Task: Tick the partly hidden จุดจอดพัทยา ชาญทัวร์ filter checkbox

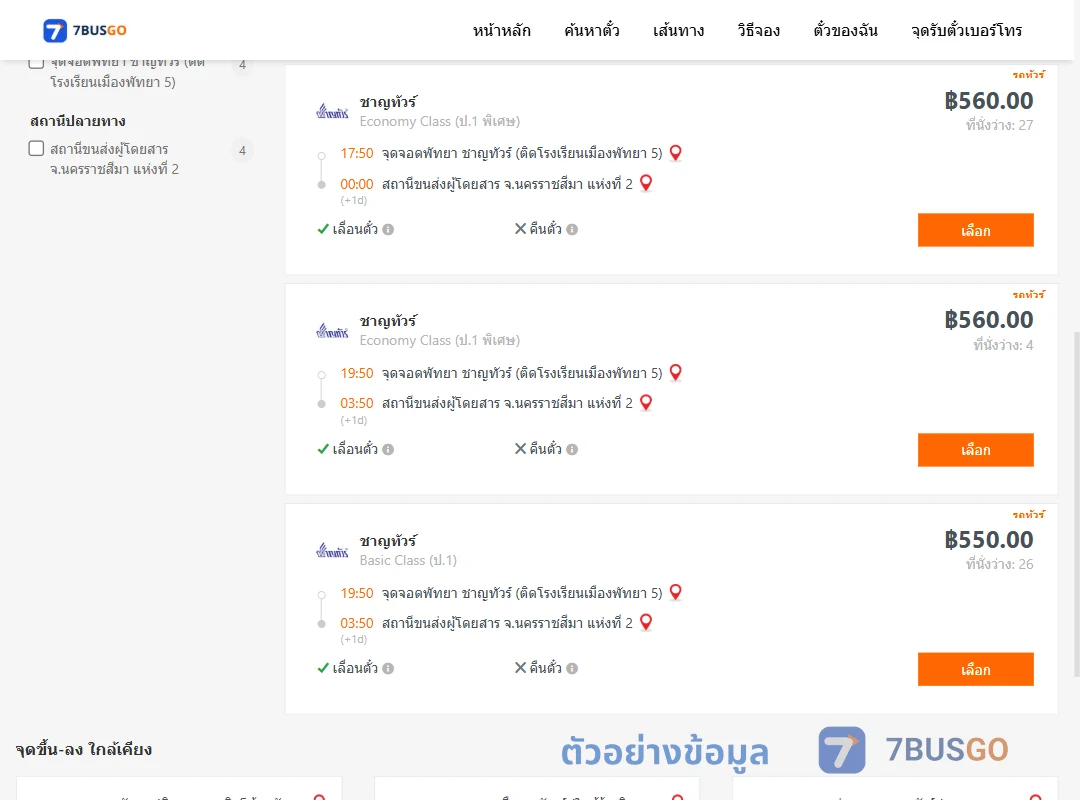Action: [37, 63]
